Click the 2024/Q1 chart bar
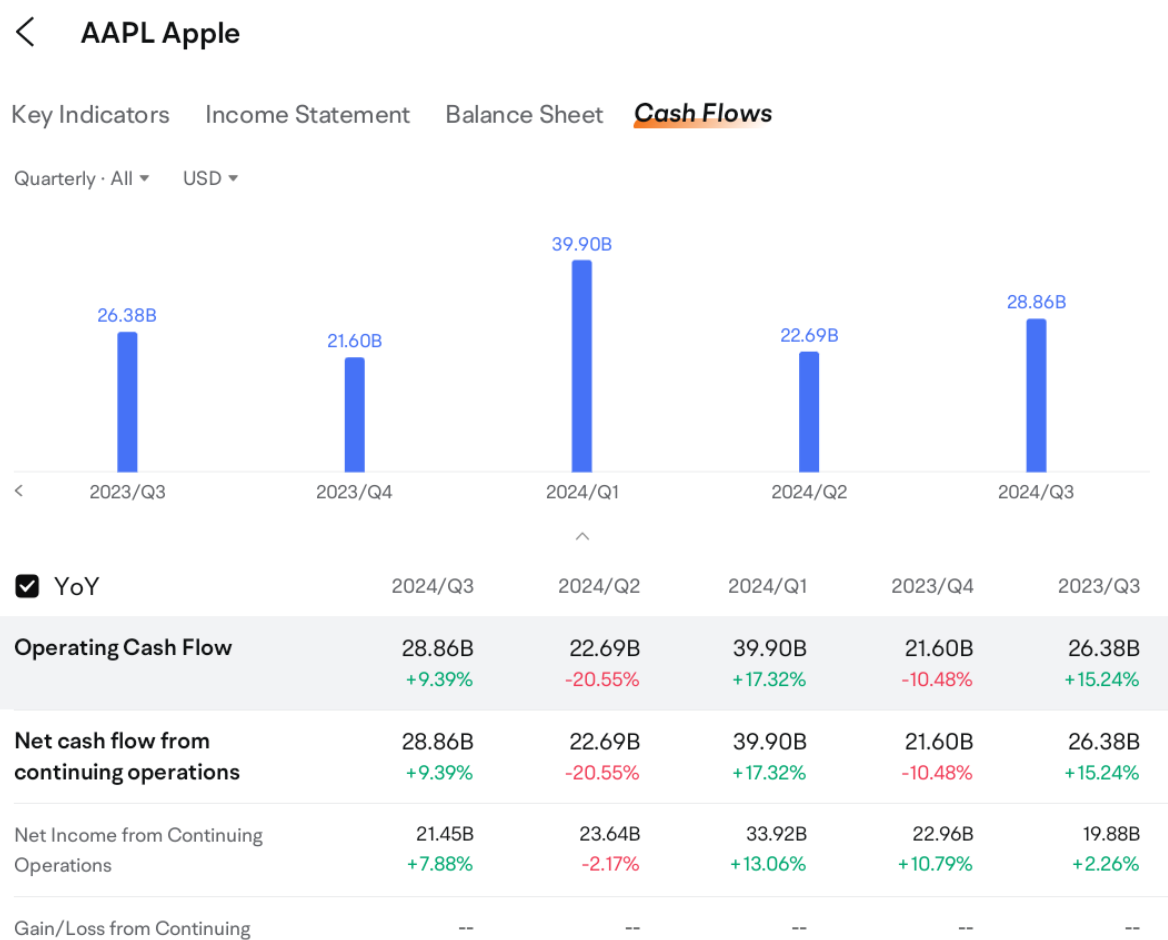Screen dimensions: 1168x940 coord(582,366)
